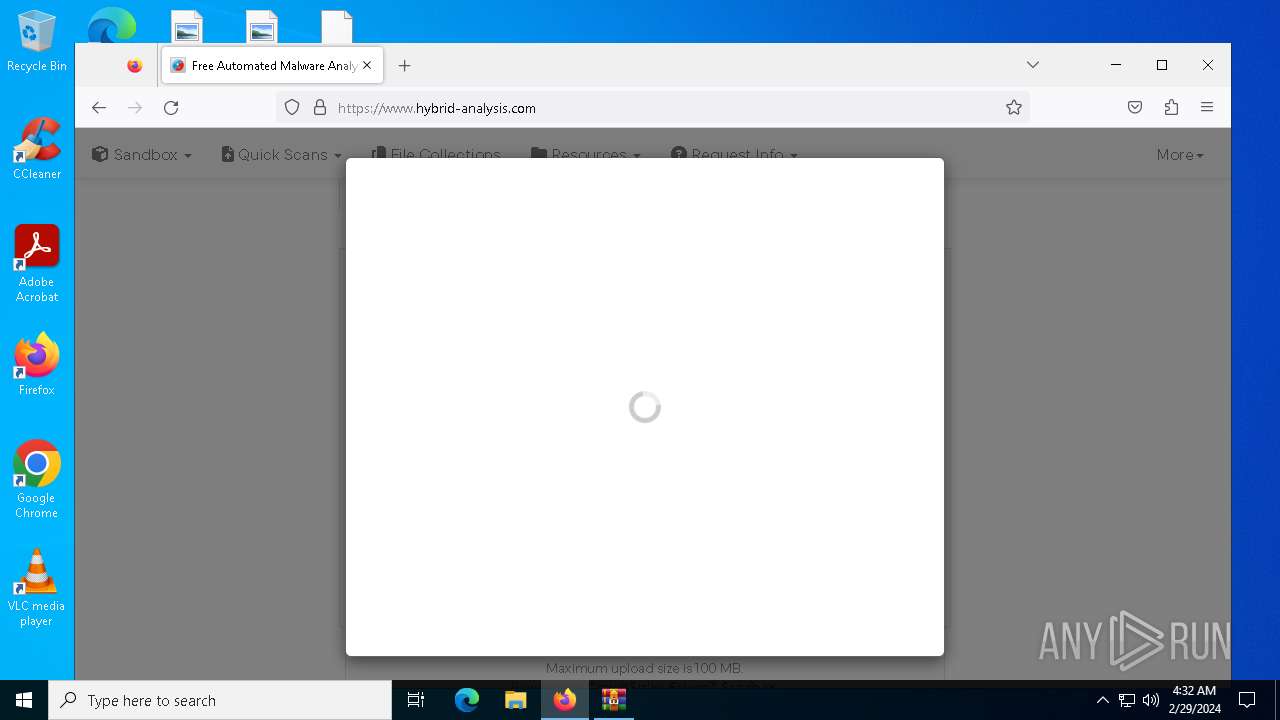Screen dimensions: 1280x720
Task: Open the Firefox View pinned button
Action: click(135, 66)
